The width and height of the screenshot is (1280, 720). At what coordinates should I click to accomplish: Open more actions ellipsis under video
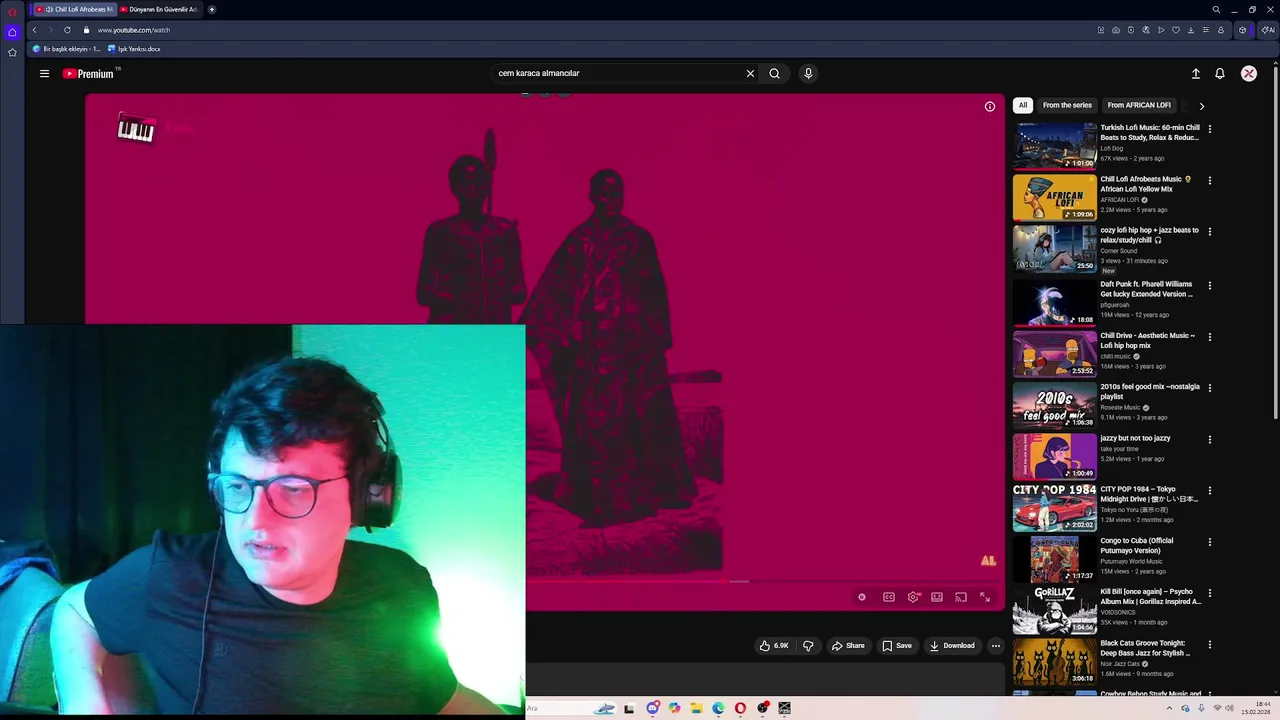(x=995, y=645)
